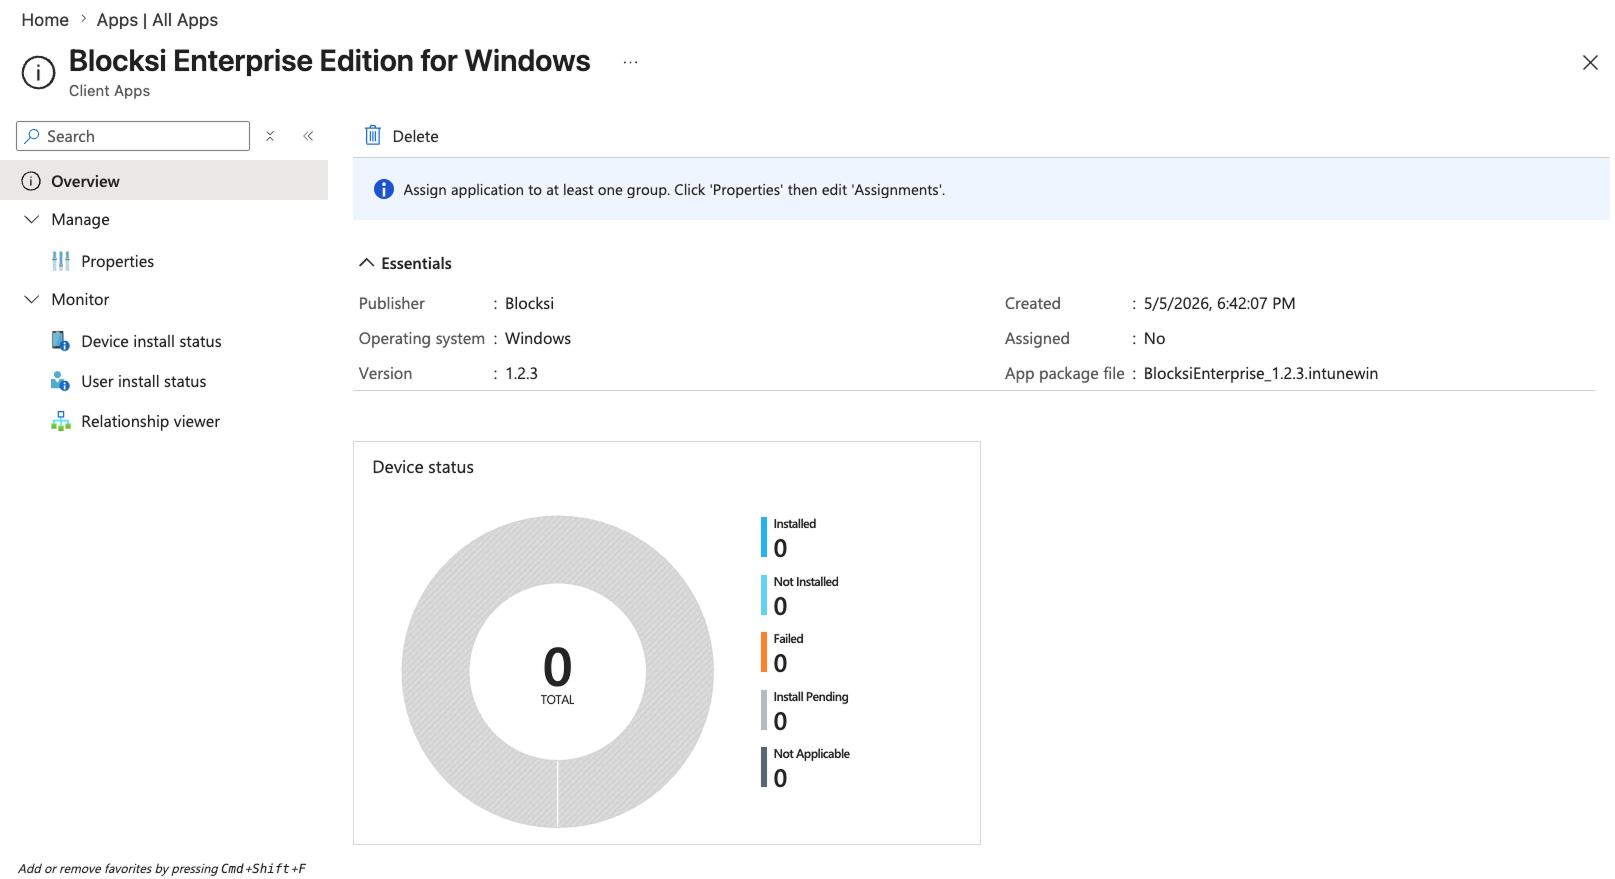The image size is (1615, 879).
Task: Go to Home breadcrumb
Action: click(45, 20)
